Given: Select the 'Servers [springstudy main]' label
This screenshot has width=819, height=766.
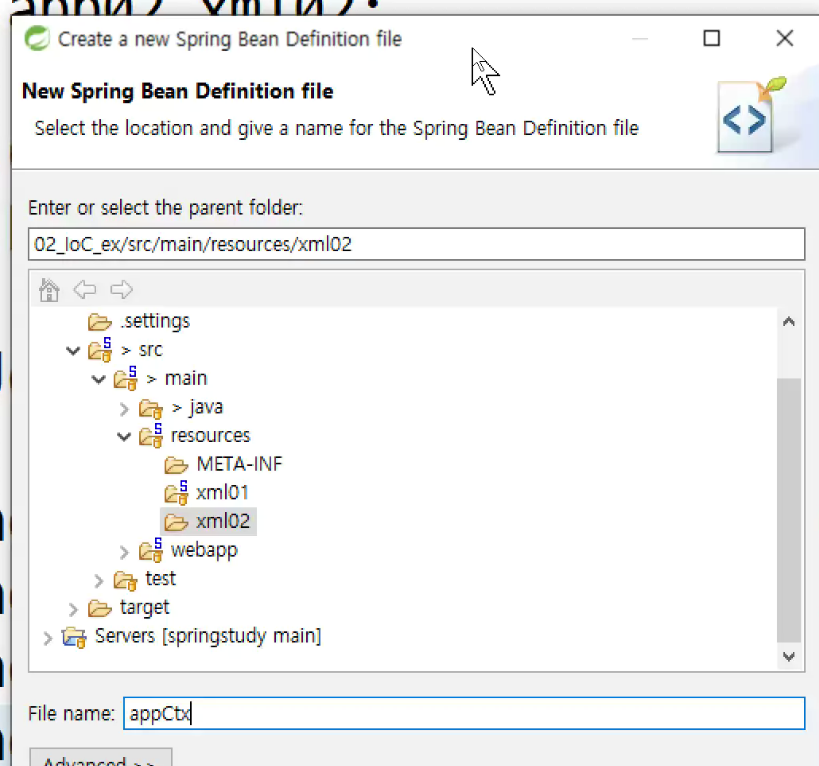Looking at the screenshot, I should coord(208,637).
